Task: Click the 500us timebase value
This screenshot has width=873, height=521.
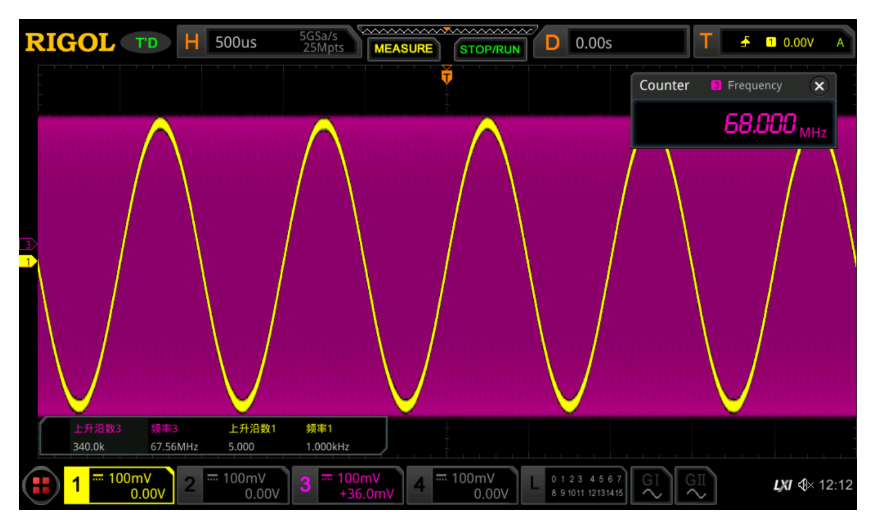Action: pos(236,42)
